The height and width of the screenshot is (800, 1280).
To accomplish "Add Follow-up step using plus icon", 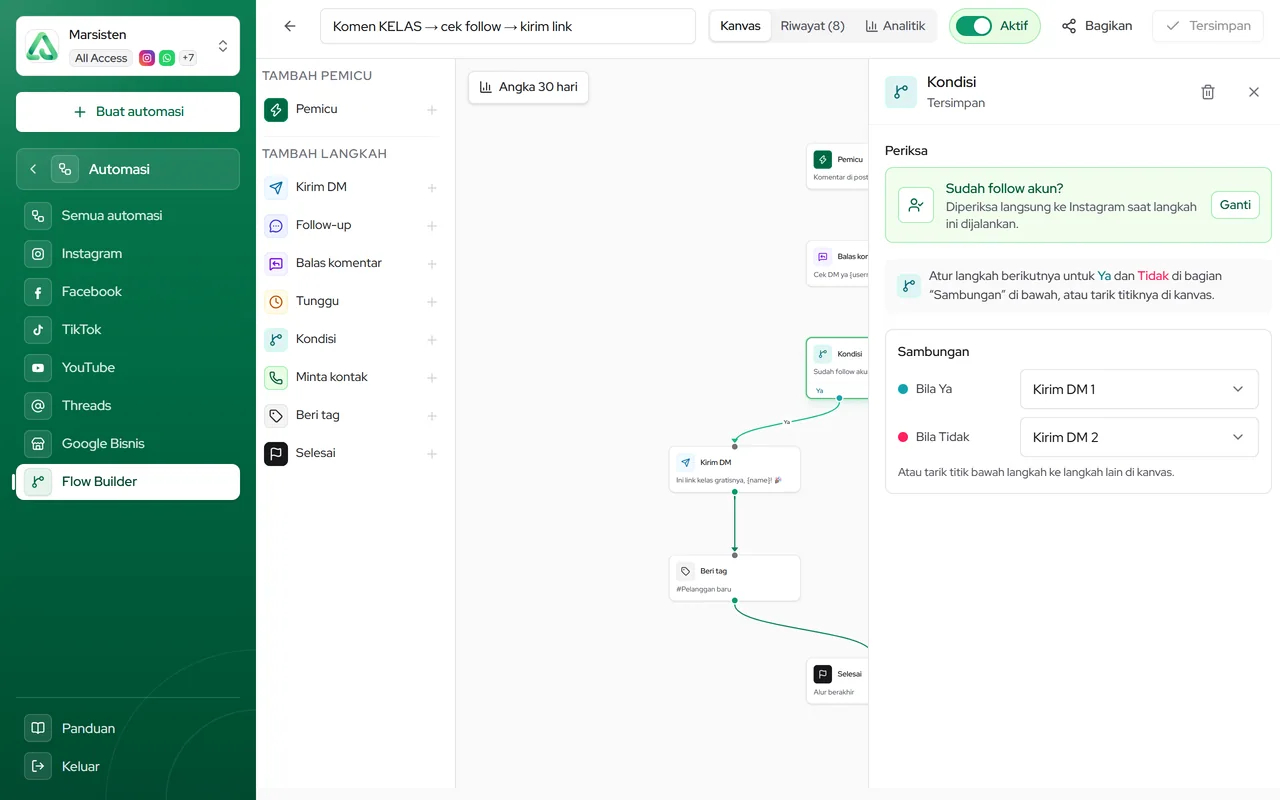I will pos(432,226).
